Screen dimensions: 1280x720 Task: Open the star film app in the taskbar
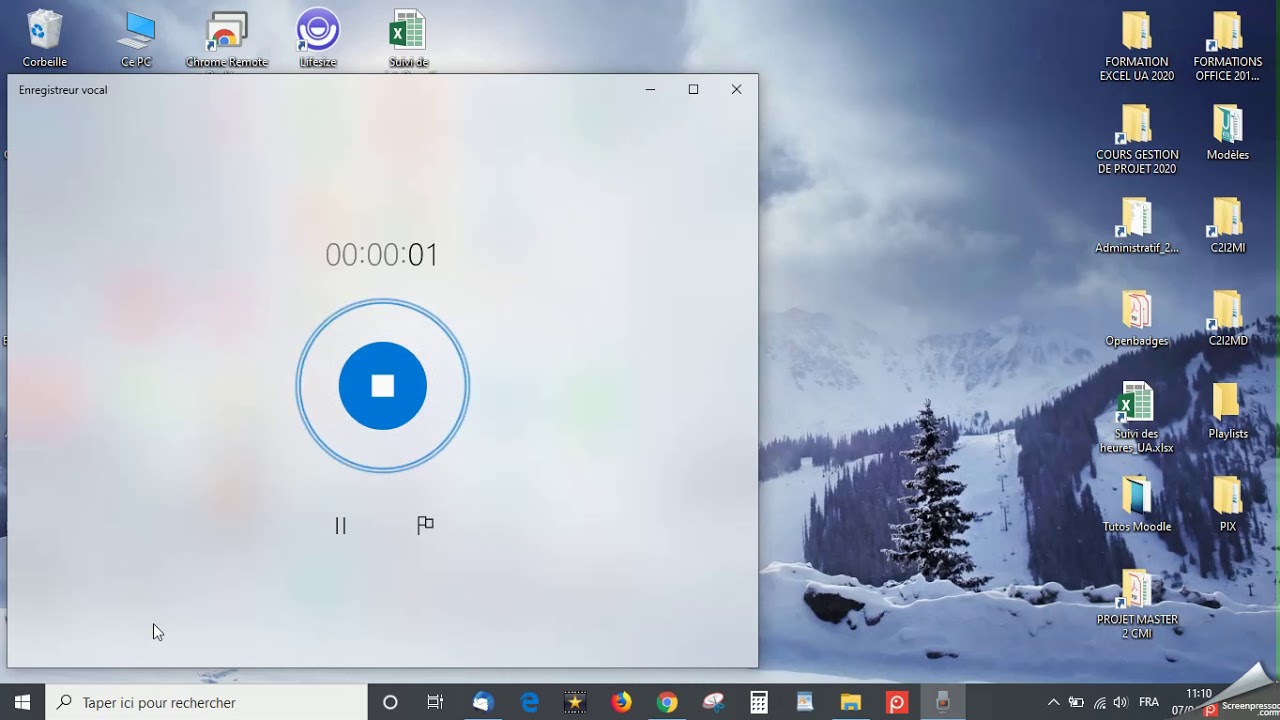click(575, 702)
